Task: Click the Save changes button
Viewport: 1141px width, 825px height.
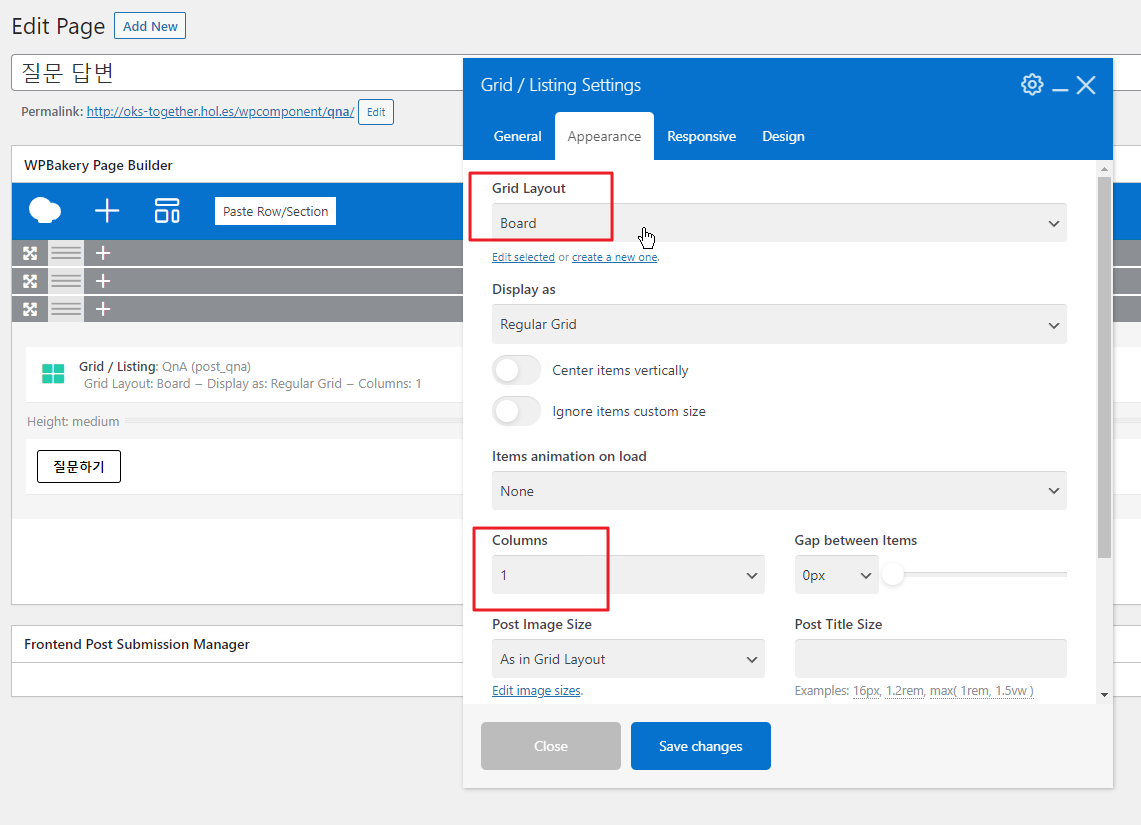Action: coord(701,746)
